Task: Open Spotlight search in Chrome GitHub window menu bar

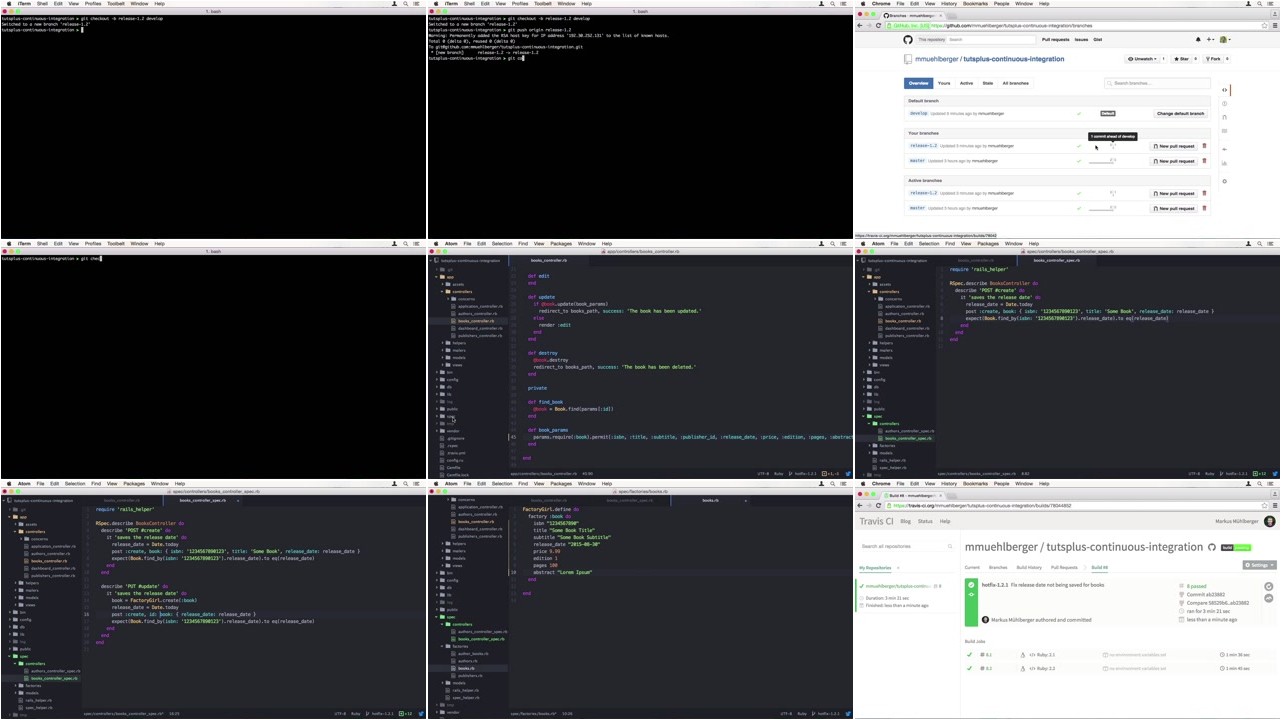Action: click(1259, 4)
